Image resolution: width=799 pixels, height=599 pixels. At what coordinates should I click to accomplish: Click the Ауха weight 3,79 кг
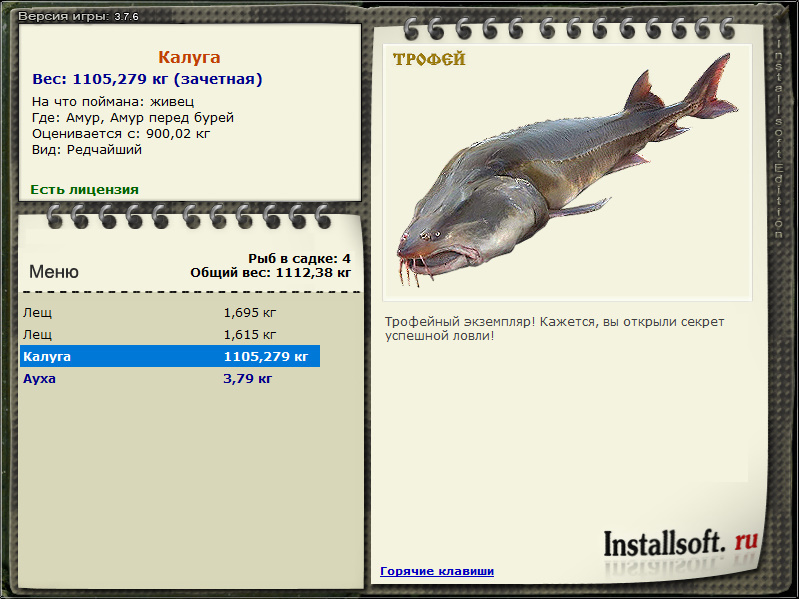tap(247, 378)
